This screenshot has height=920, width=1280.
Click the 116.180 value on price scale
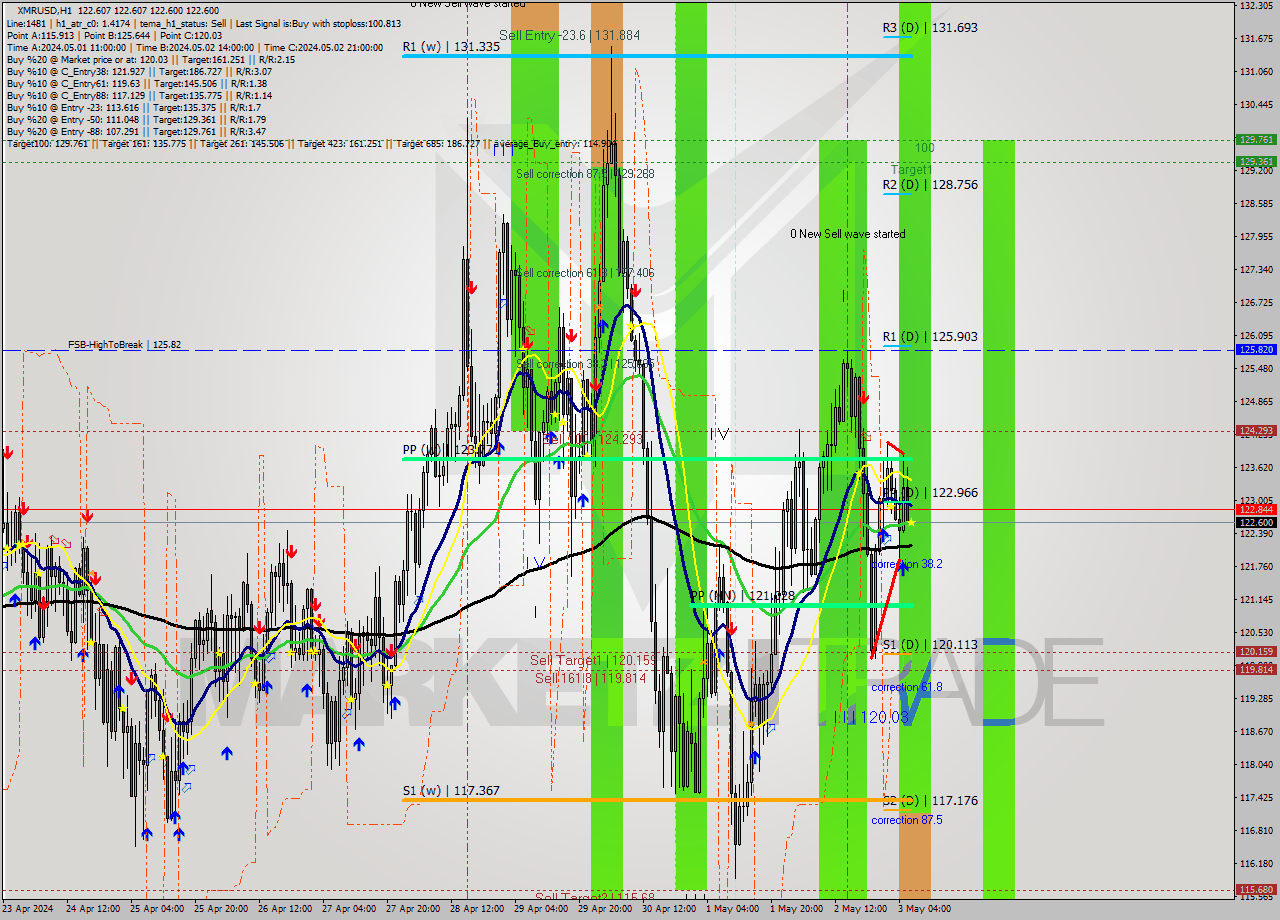1255,864
